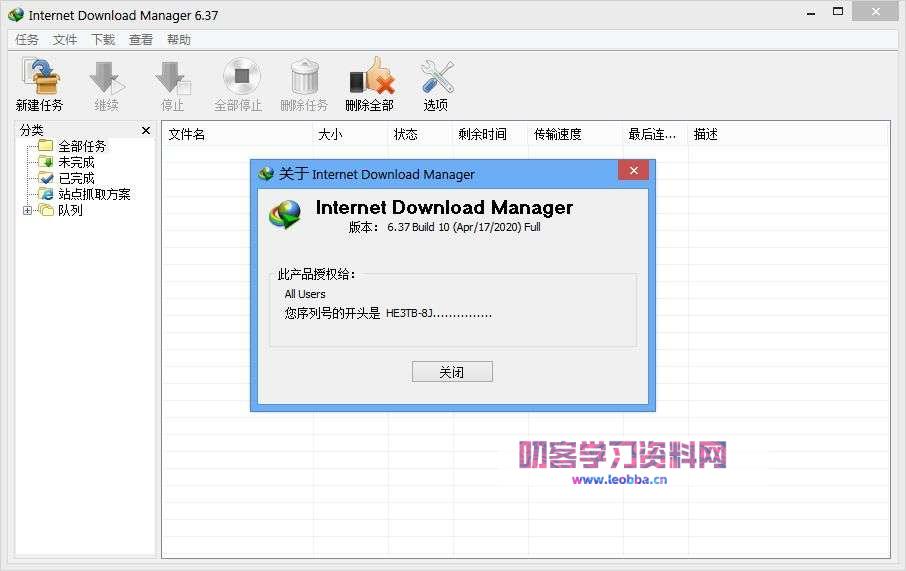
Task: Click the IDM globe logo in About dialog
Action: [x=285, y=214]
